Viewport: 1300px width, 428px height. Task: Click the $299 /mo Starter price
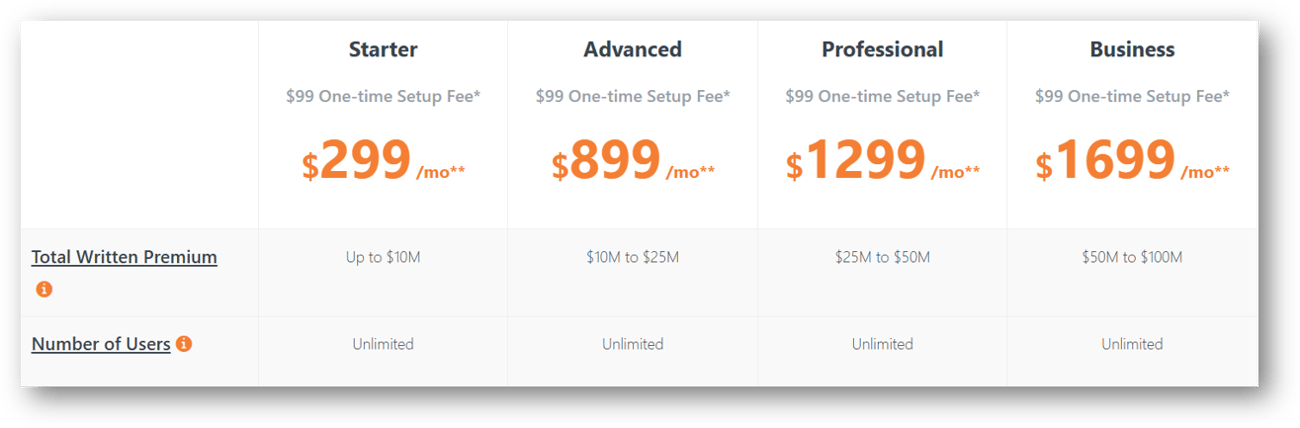383,161
